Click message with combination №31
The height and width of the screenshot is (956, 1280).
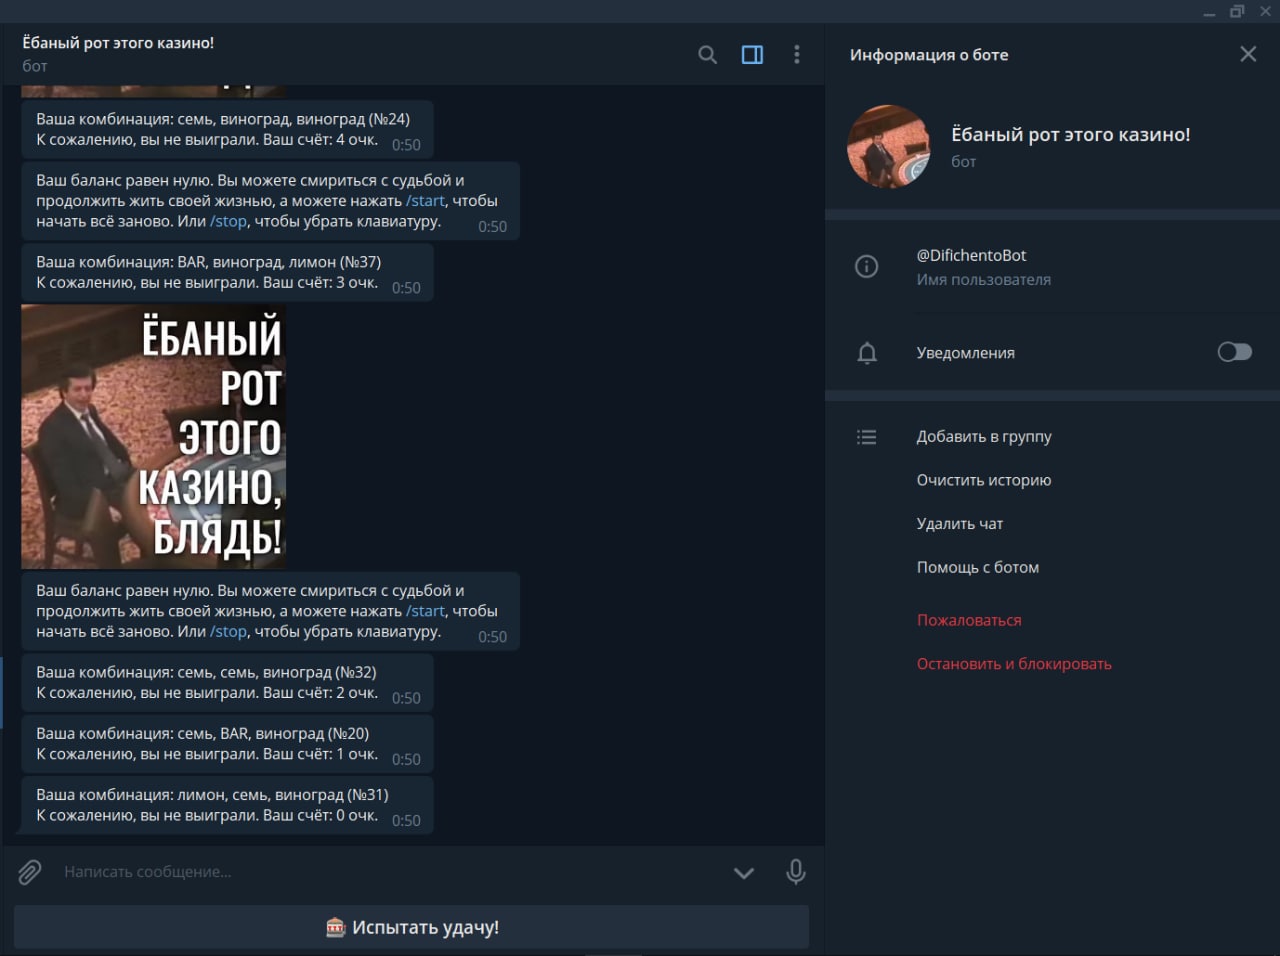pos(227,805)
